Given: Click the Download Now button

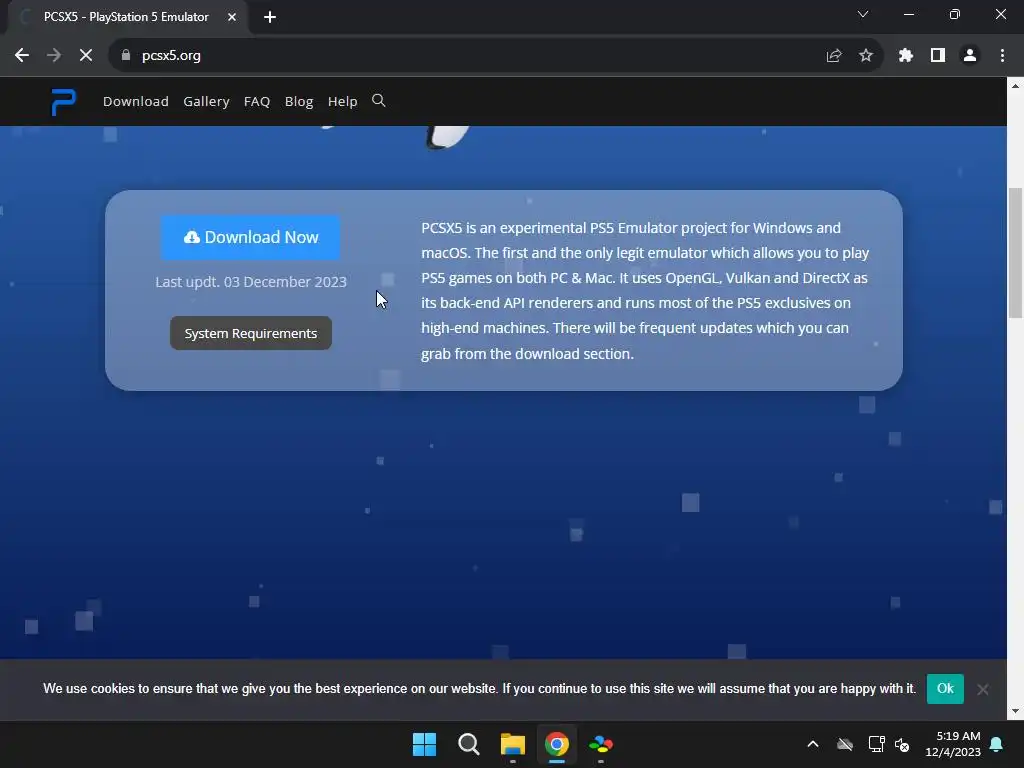Looking at the screenshot, I should pyautogui.click(x=251, y=237).
